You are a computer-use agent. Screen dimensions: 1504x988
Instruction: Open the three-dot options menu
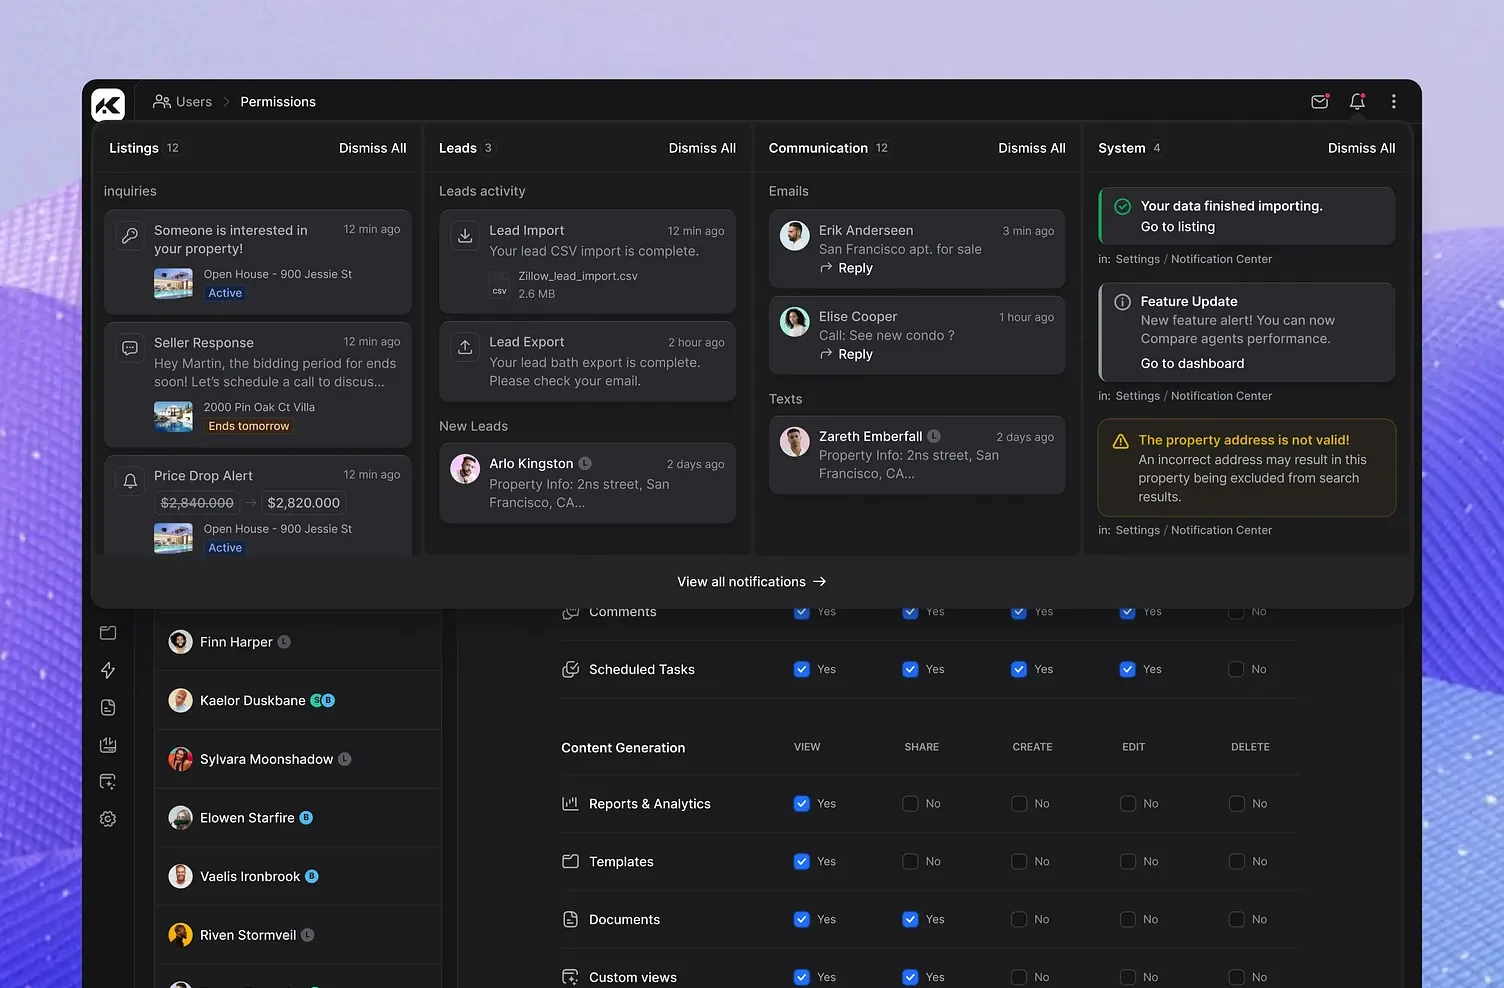[1393, 102]
